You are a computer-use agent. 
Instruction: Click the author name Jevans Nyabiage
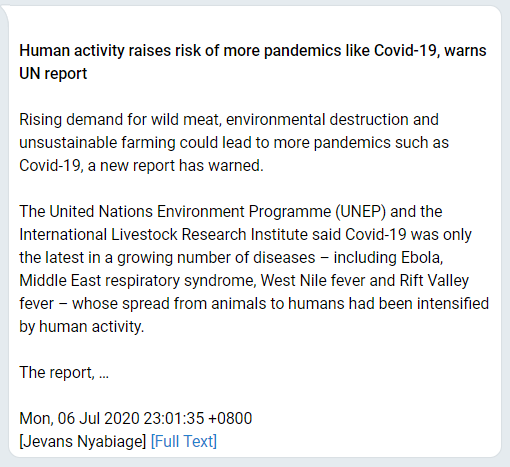click(x=83, y=441)
